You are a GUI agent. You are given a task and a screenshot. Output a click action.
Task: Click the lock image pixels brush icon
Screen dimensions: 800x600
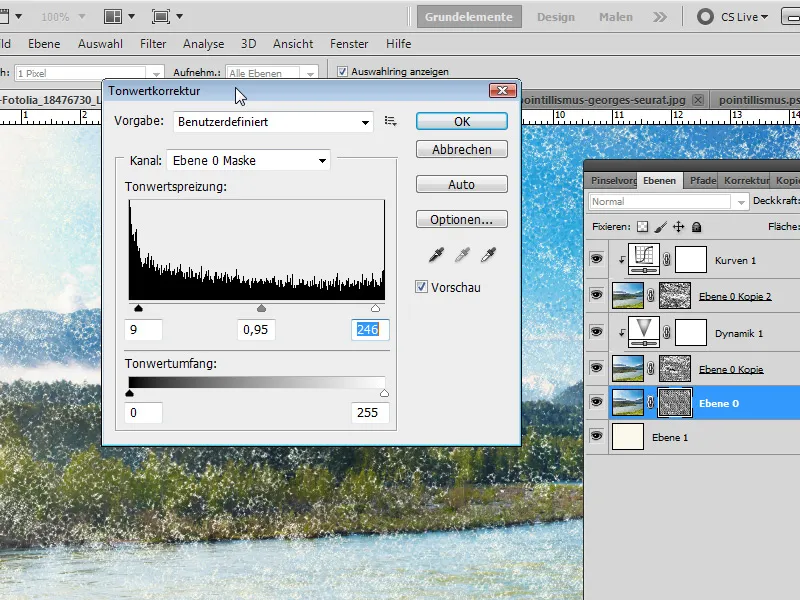pos(661,227)
